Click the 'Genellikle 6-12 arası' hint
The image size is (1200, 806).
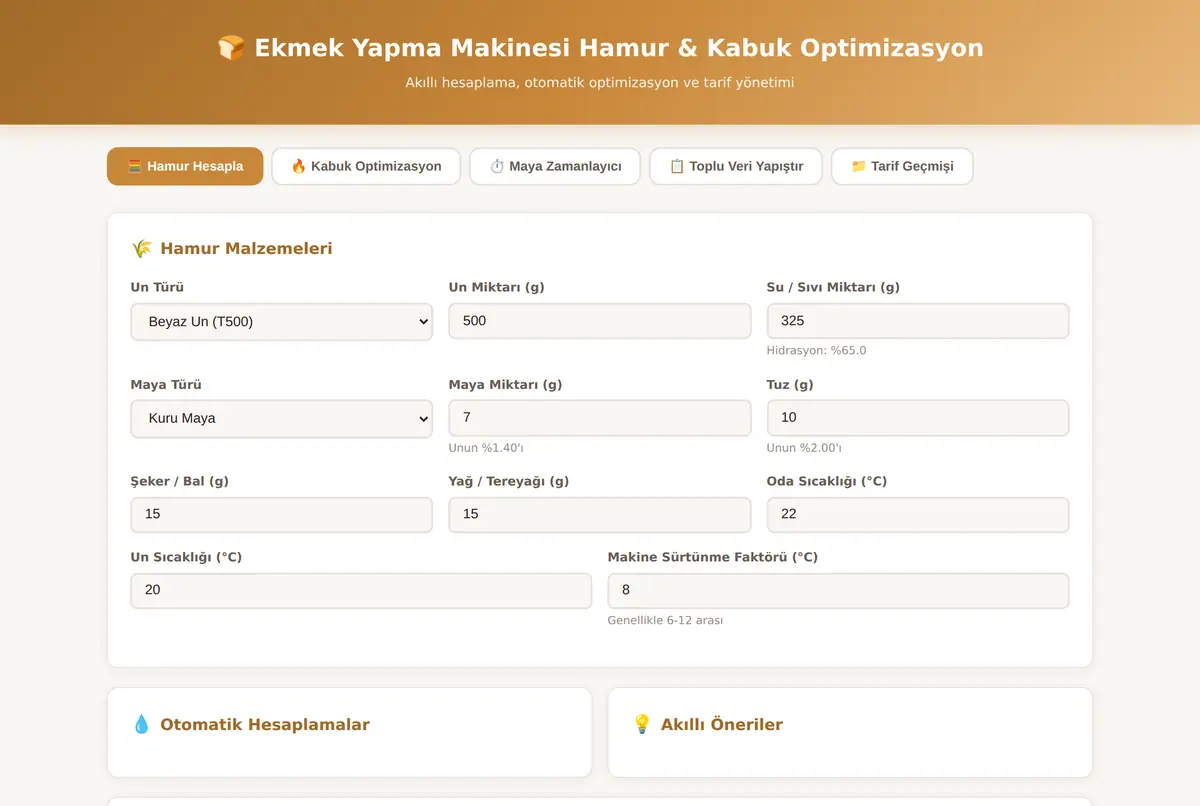665,620
